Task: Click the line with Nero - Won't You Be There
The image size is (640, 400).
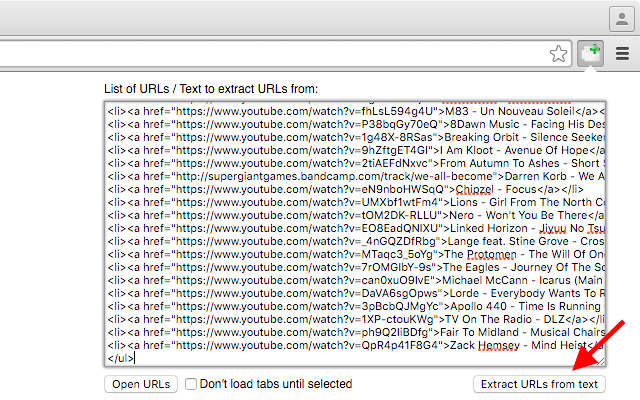Action: (x=356, y=216)
